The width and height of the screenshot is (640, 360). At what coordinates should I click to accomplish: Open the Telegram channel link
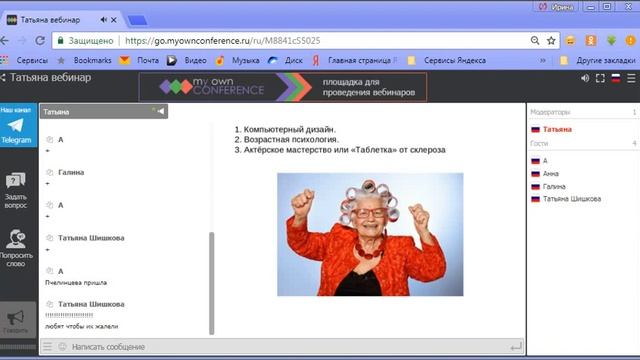[x=16, y=126]
